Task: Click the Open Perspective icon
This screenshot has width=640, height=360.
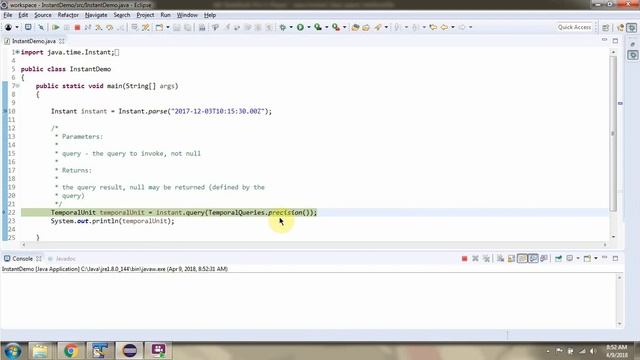Action: click(x=606, y=27)
